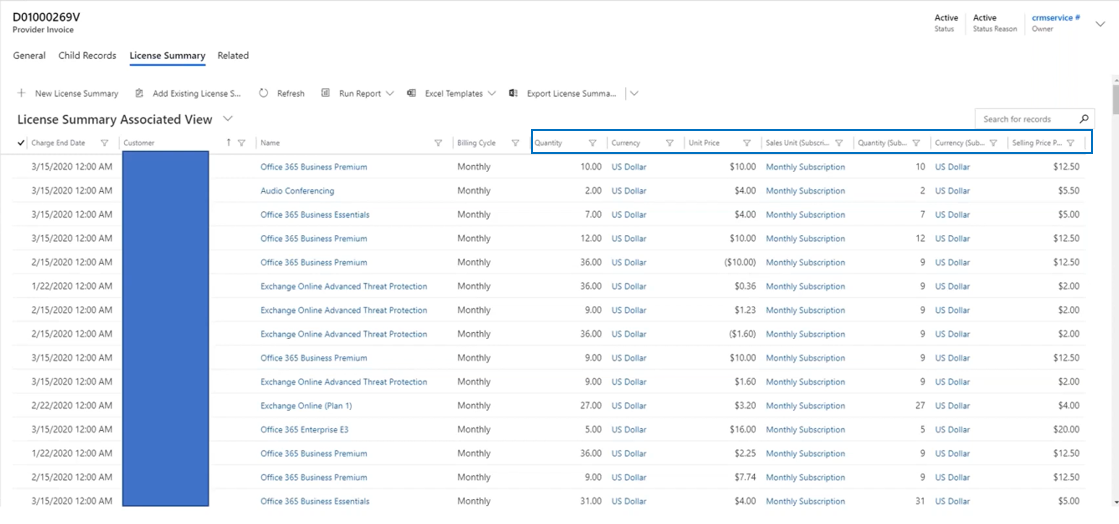Open Customer column filter funnel
The height and width of the screenshot is (524, 1119).
tap(241, 143)
